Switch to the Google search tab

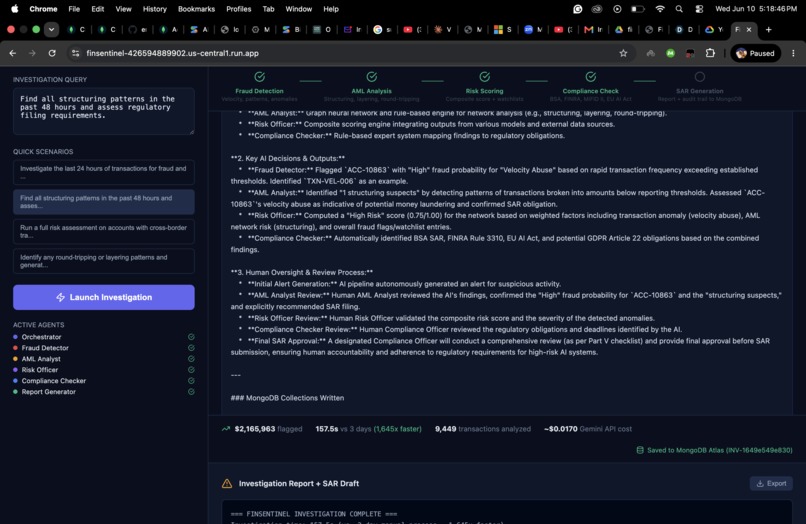tap(381, 29)
